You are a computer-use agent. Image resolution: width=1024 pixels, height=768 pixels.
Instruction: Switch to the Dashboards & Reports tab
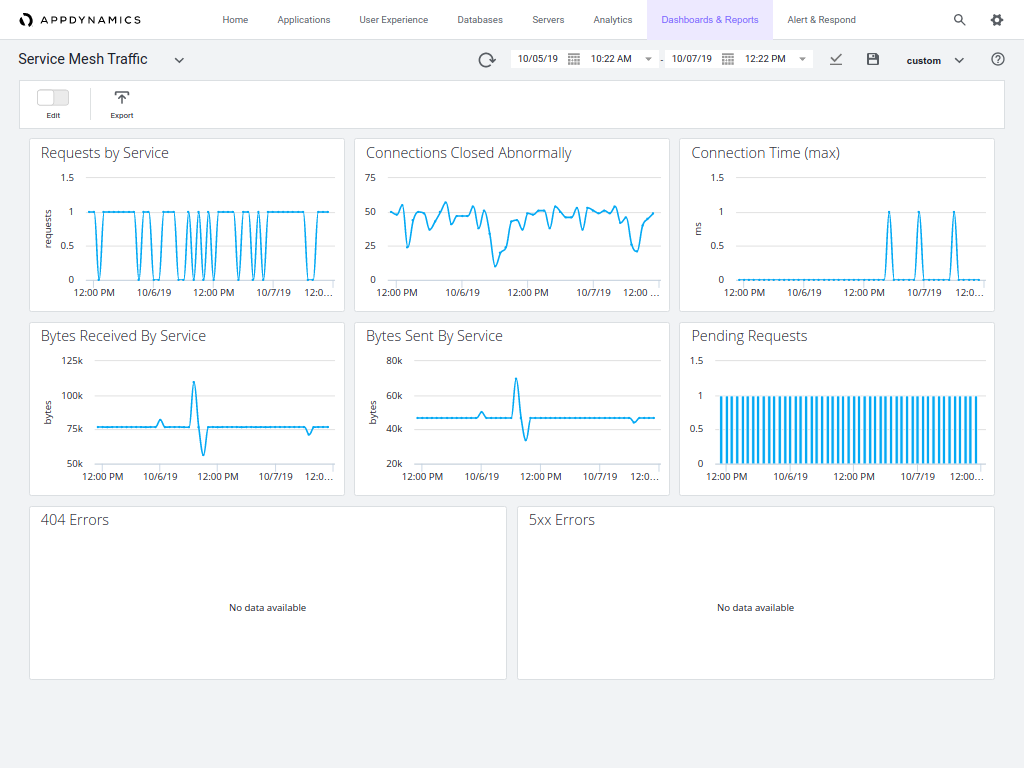click(x=709, y=19)
